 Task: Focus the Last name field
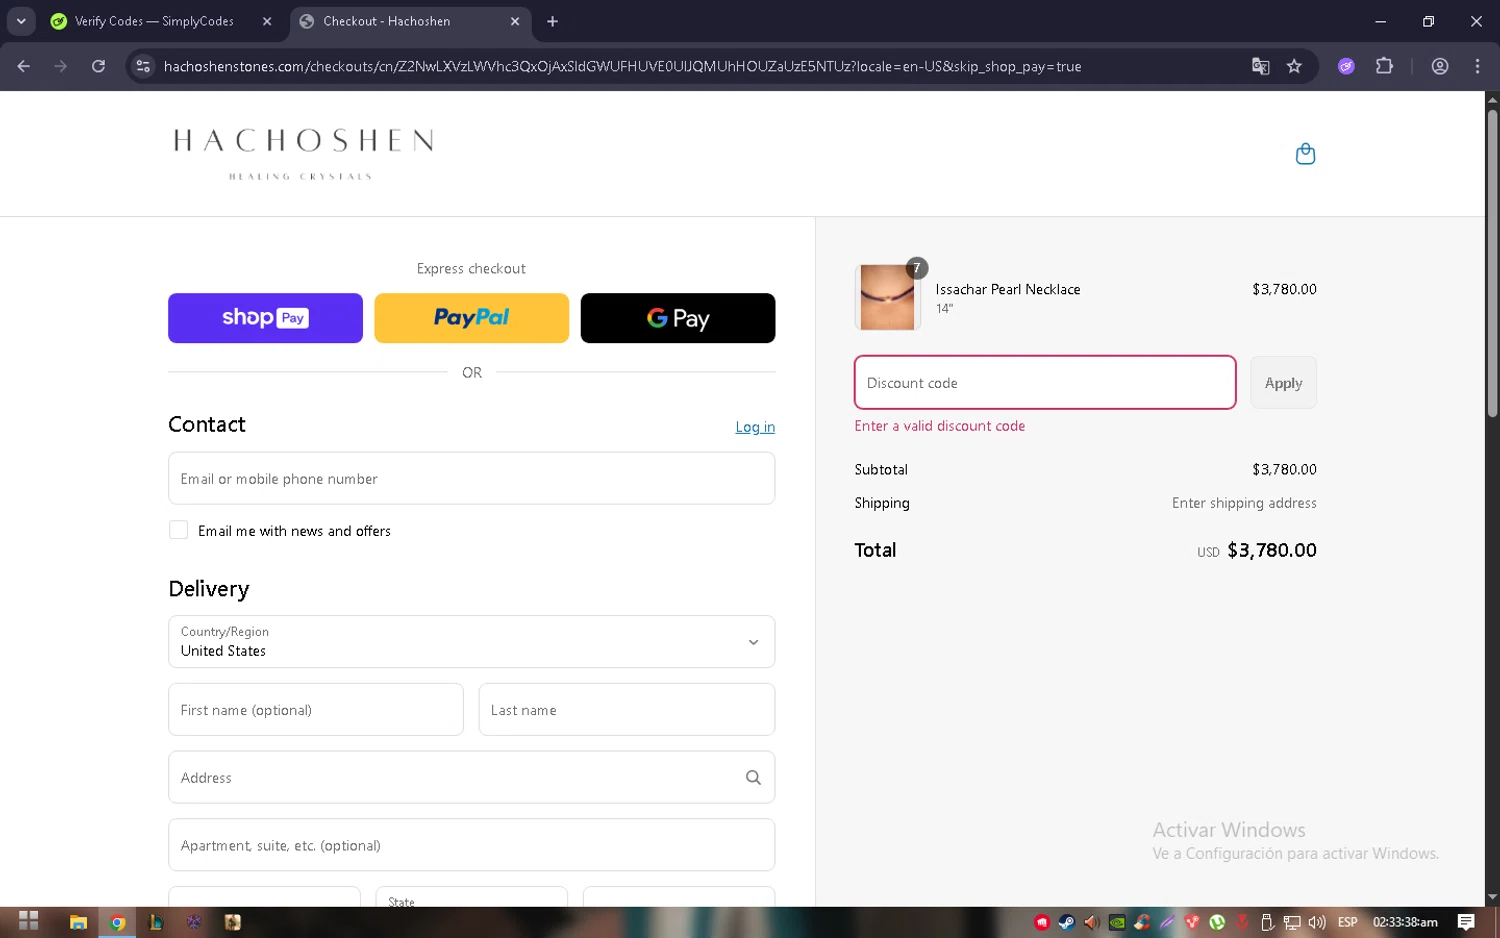tap(627, 710)
